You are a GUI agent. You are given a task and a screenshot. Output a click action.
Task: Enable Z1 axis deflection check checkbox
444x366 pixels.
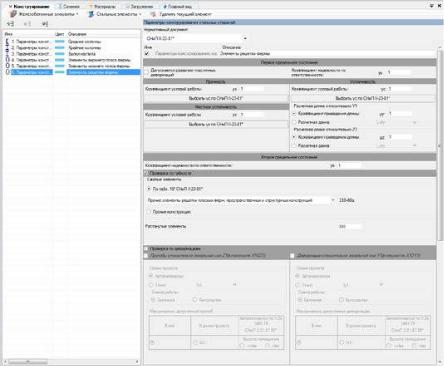(x=146, y=256)
